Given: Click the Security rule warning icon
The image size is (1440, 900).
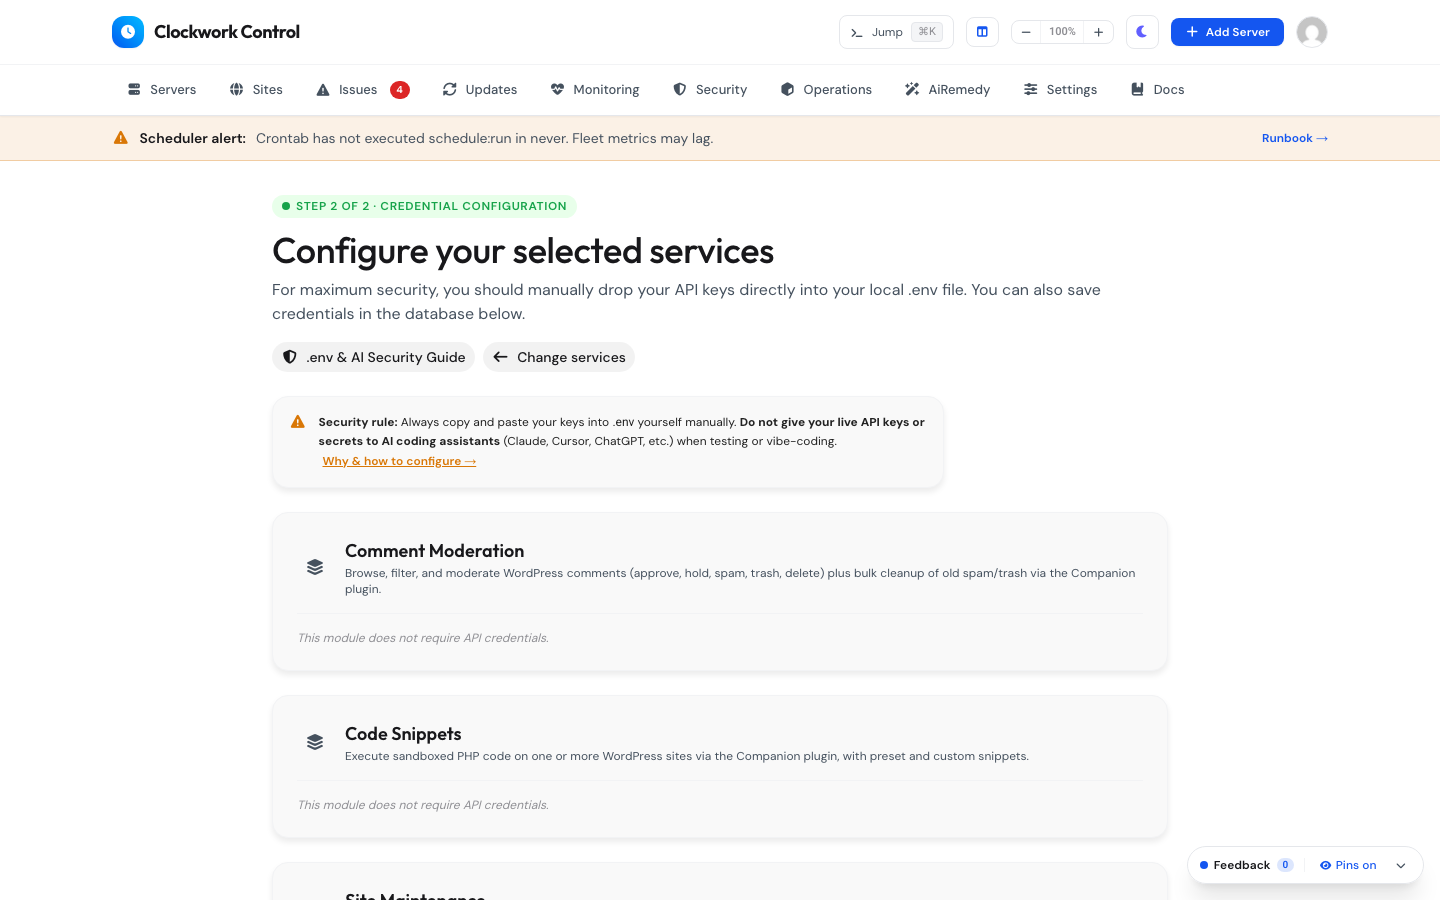Looking at the screenshot, I should [x=298, y=422].
